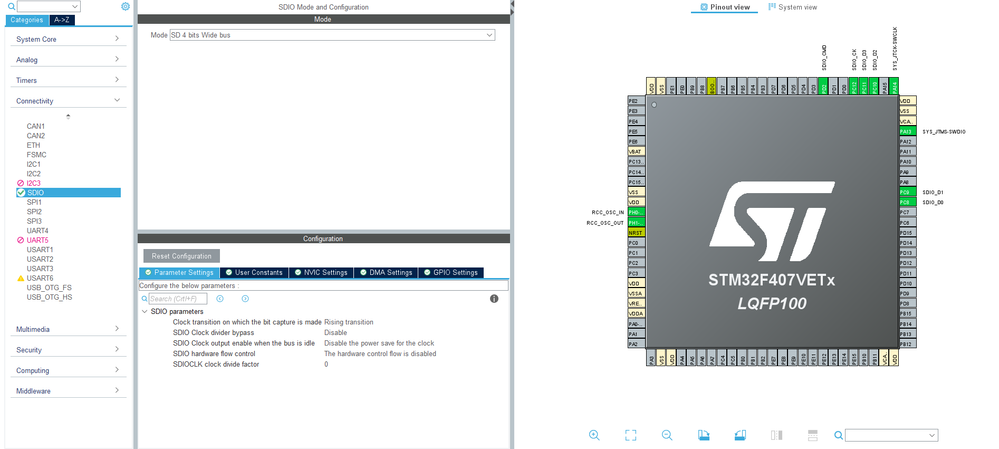Open the Parameter Settings tab
The image size is (999, 449).
point(179,273)
